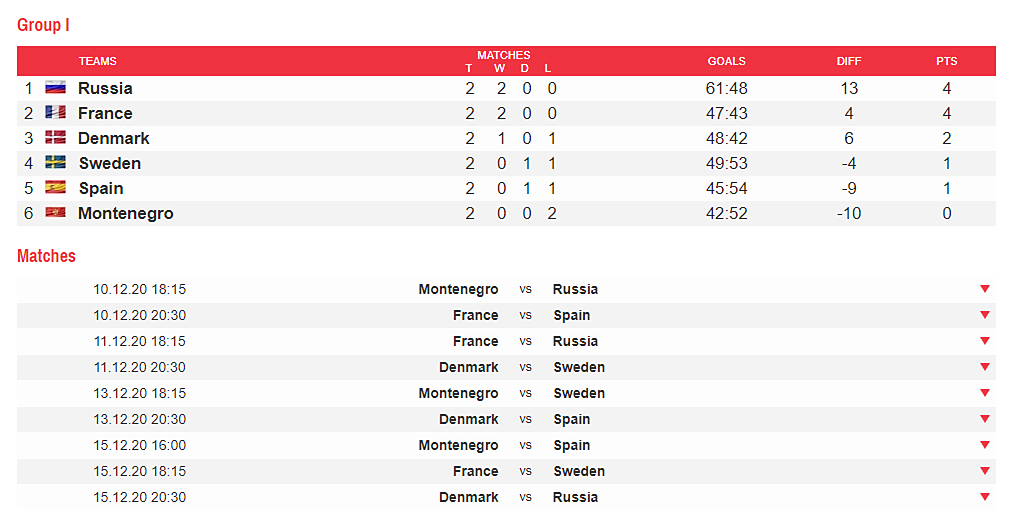
Task: Click the Sweden flag icon
Action: point(55,163)
